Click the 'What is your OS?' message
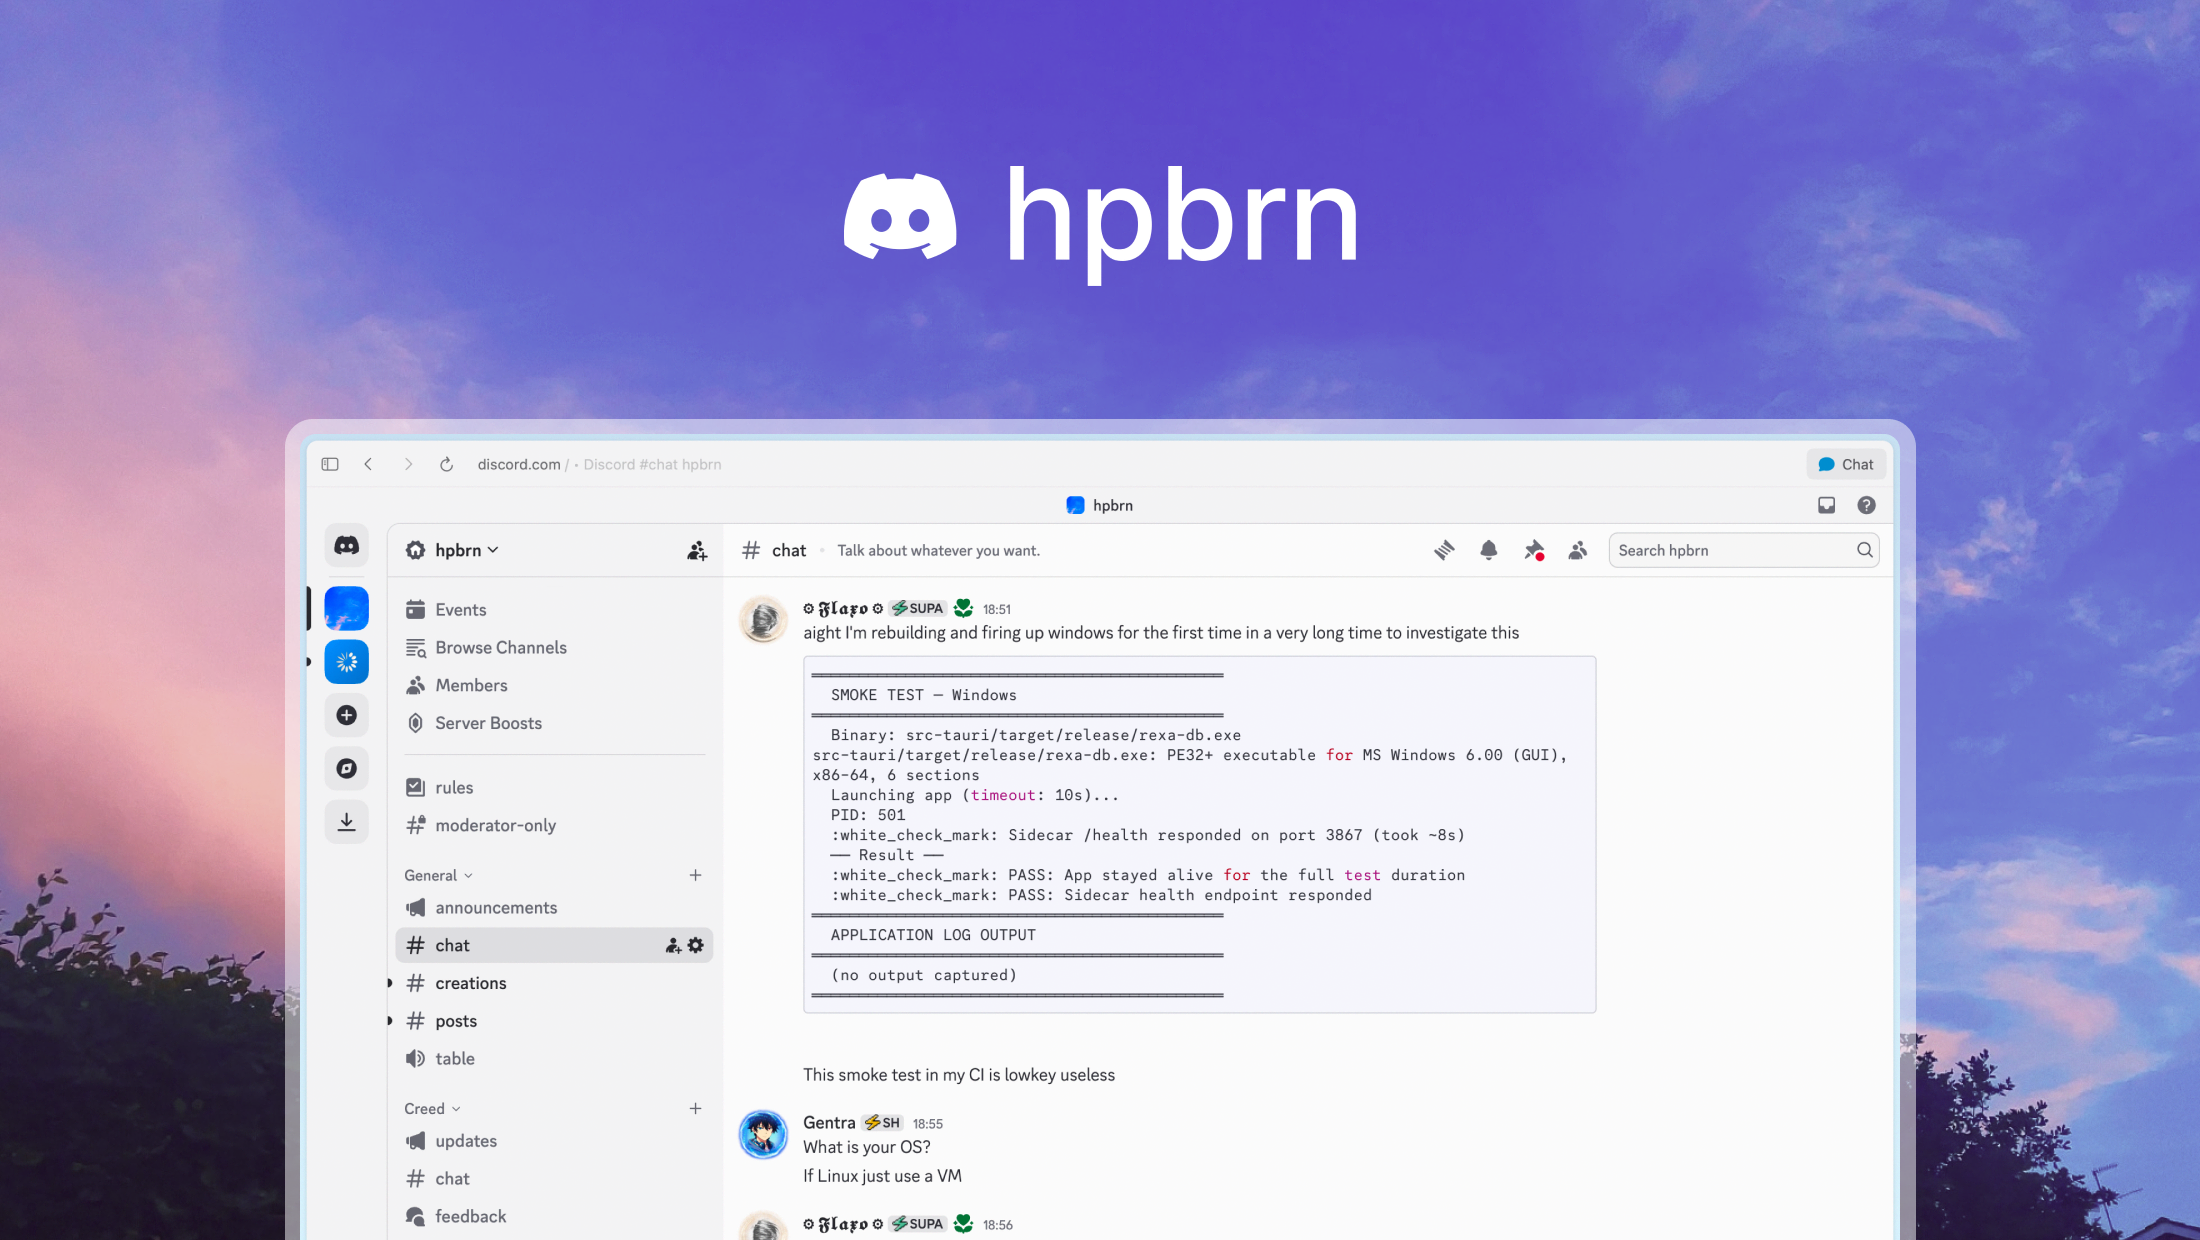Screen dimensions: 2200x1240 click(x=867, y=1147)
